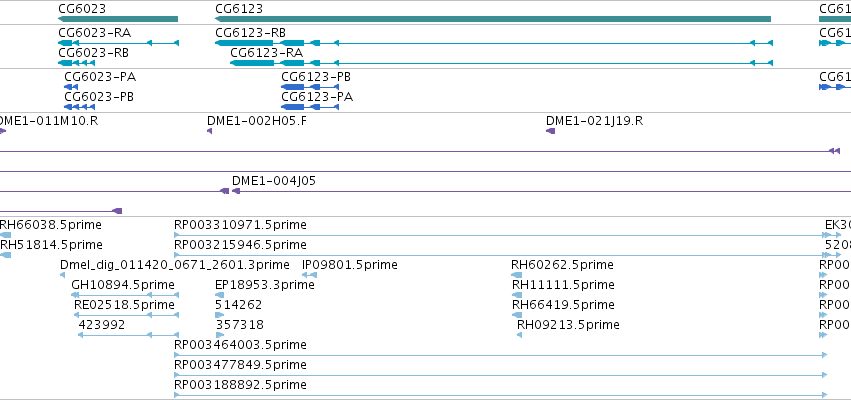Select the RP003310971.5prime EST
This screenshot has height=400, width=851.
502,235
